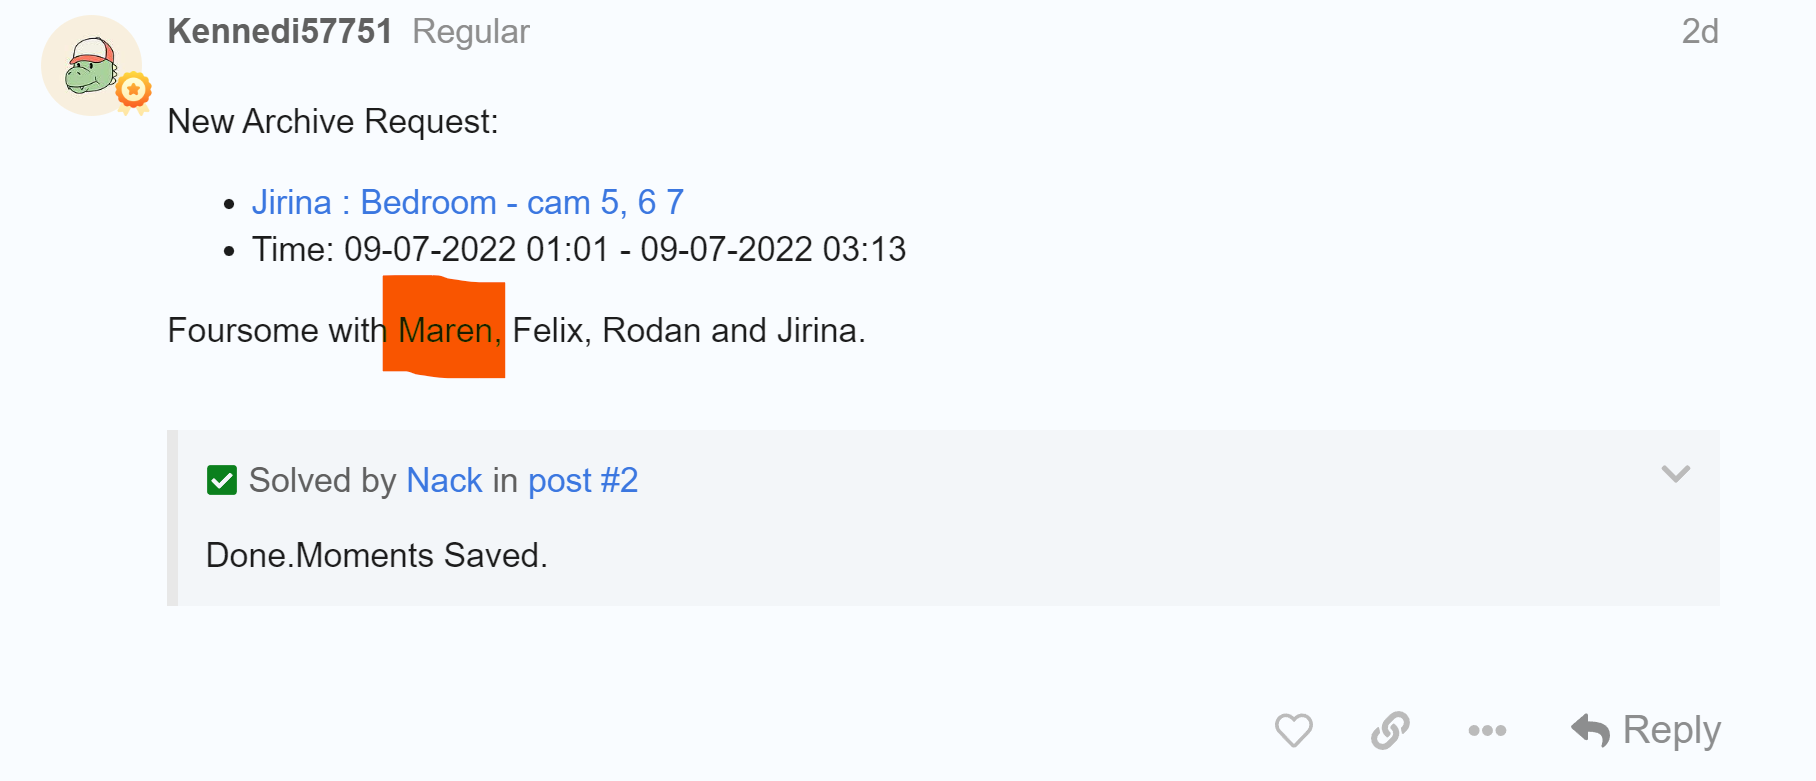The width and height of the screenshot is (1816, 781).
Task: Click the orange star badge on the avatar
Action: (133, 91)
